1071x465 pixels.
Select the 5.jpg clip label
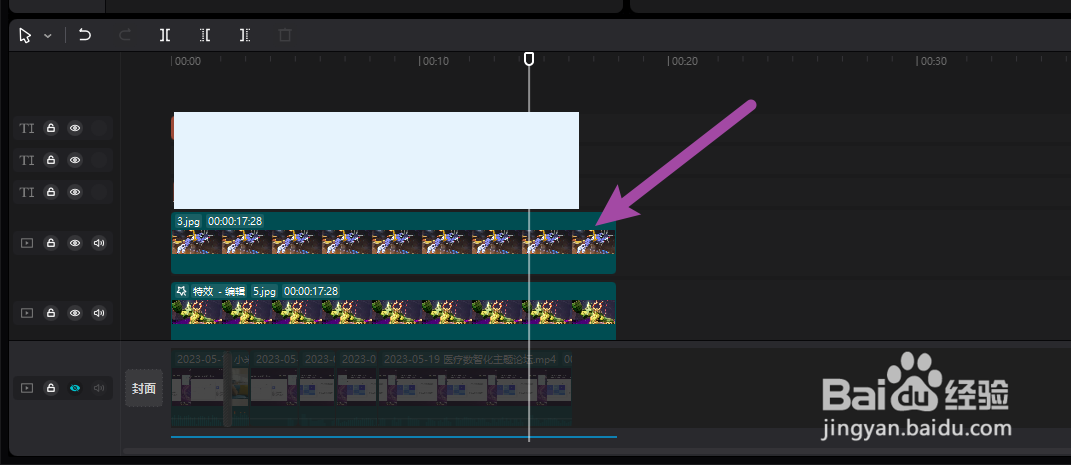pos(265,292)
